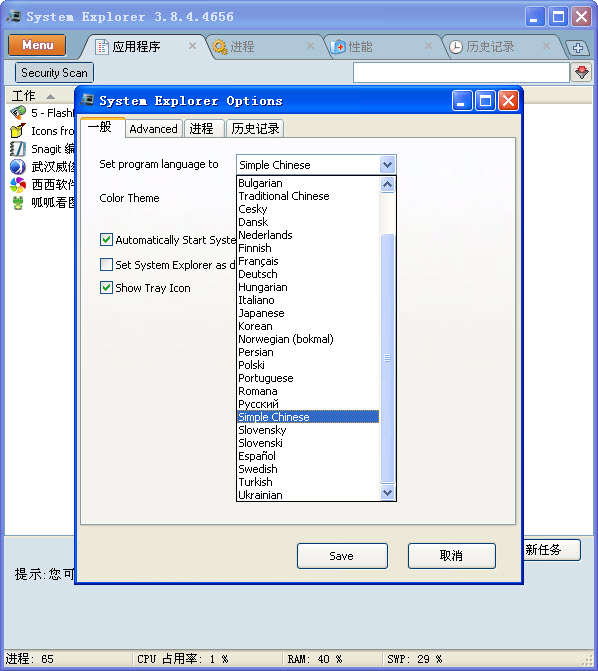Click the main search input field
598x671 pixels.
(x=461, y=72)
